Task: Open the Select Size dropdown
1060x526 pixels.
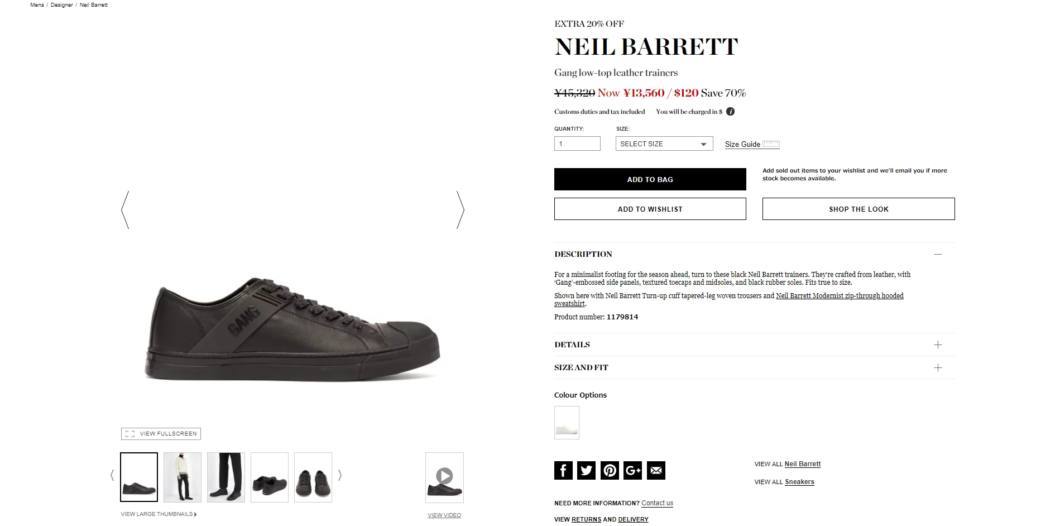Action: 664,144
